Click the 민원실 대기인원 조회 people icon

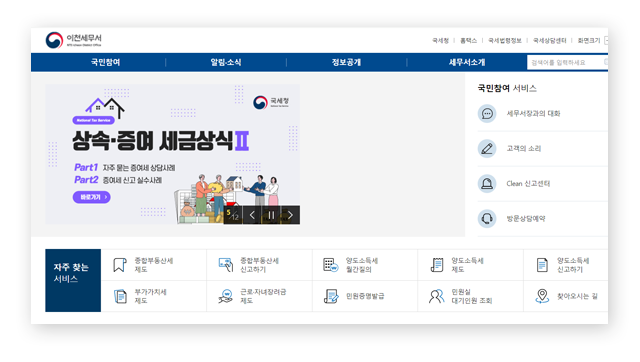(x=437, y=296)
